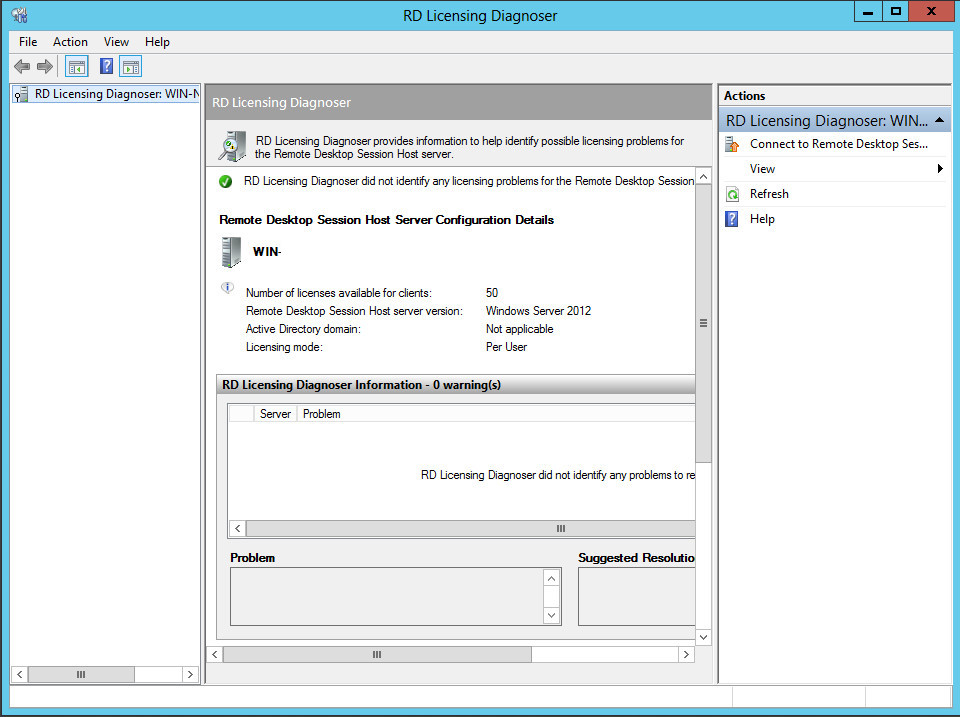Viewport: 960px width, 717px height.
Task: Open the Help menu in menu bar
Action: (157, 42)
